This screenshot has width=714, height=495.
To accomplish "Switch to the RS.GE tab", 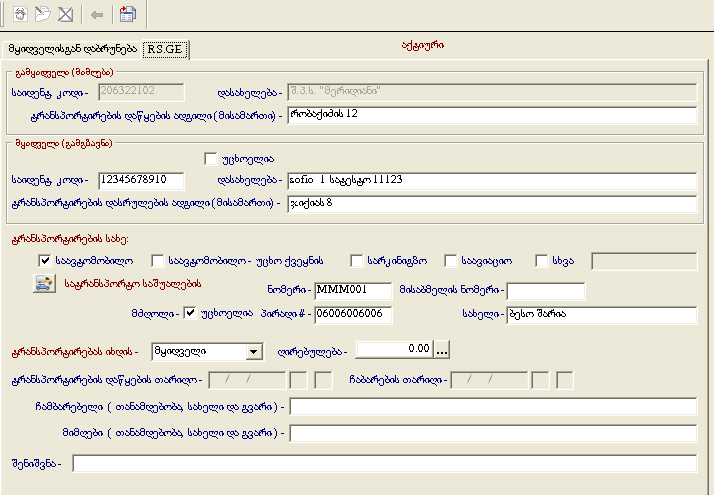I will (165, 48).
